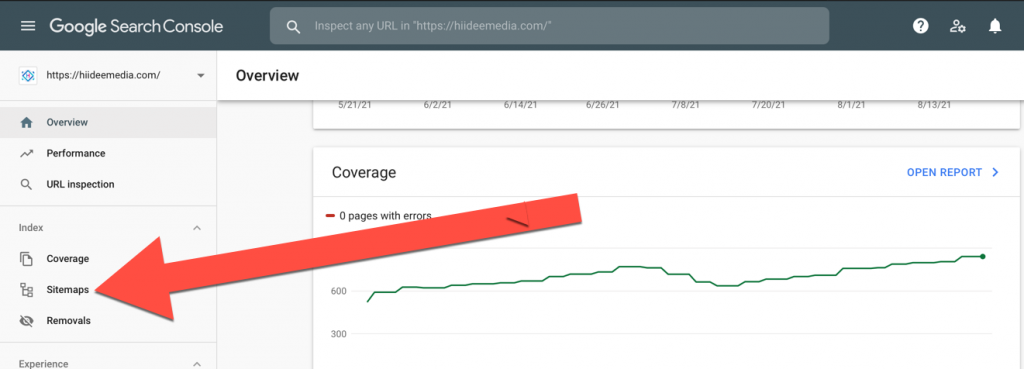
Task: Collapse the Index section
Action: pyautogui.click(x=197, y=228)
